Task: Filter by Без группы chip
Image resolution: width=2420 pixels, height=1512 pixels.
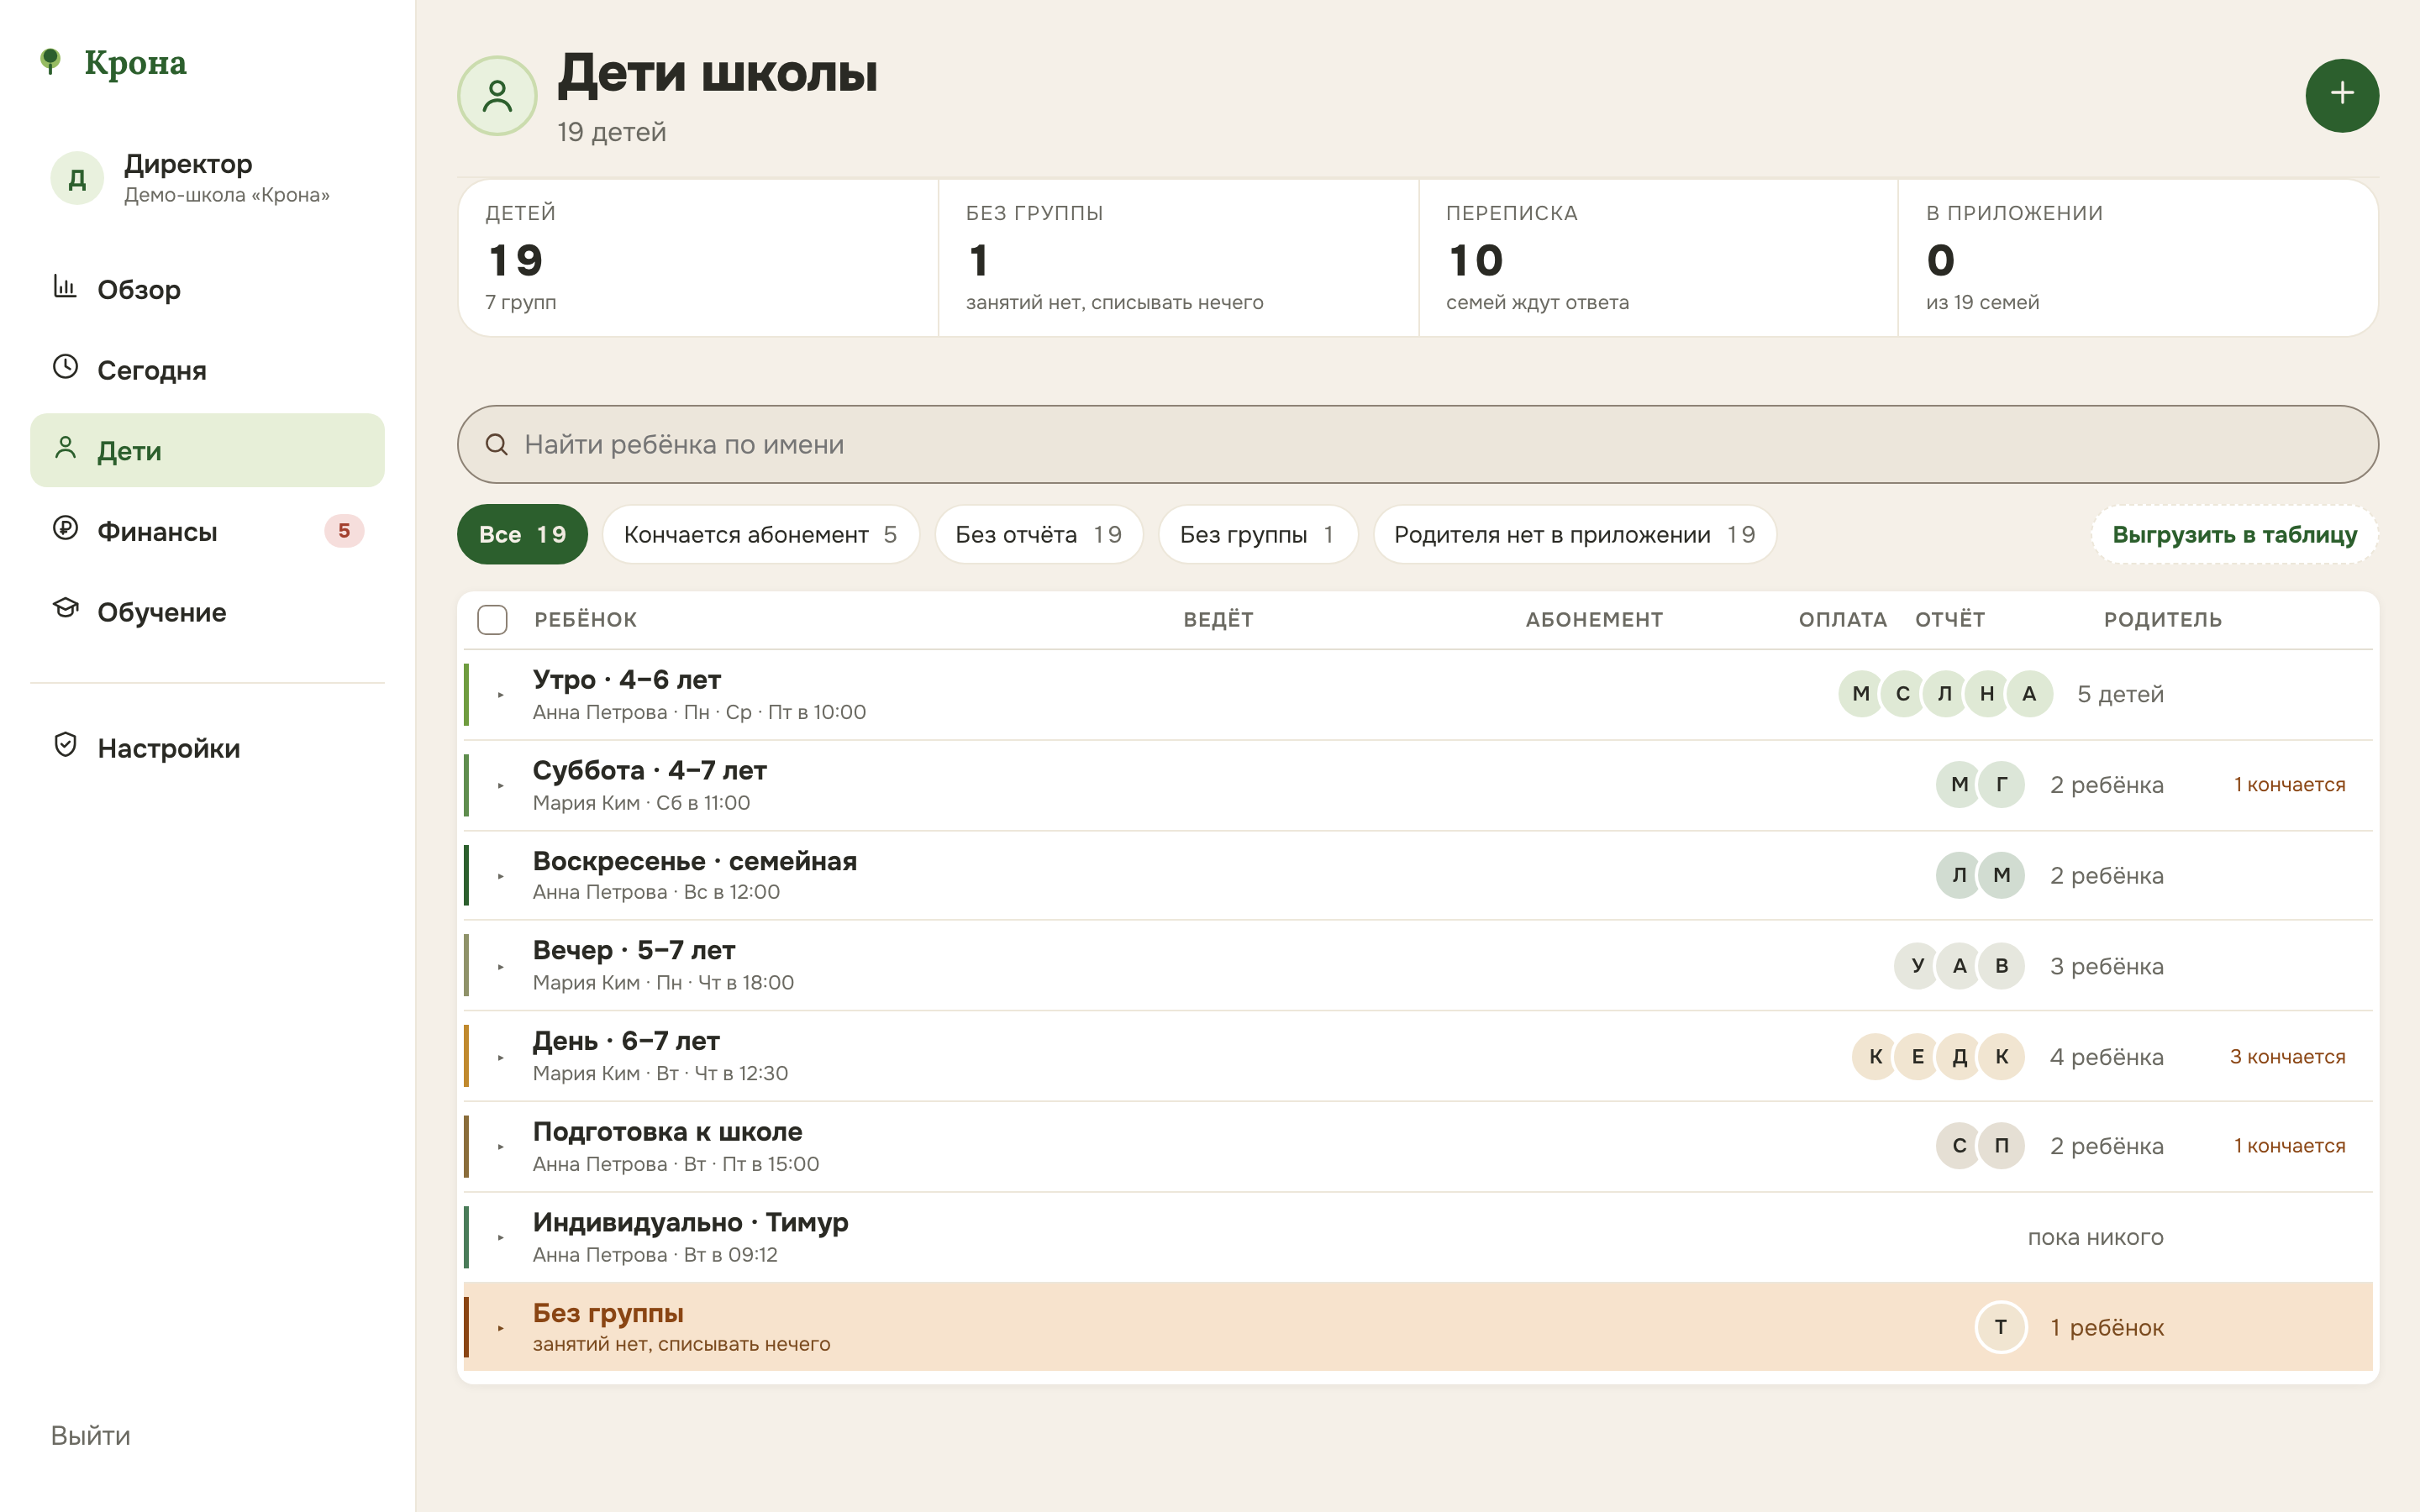Action: pos(1258,534)
